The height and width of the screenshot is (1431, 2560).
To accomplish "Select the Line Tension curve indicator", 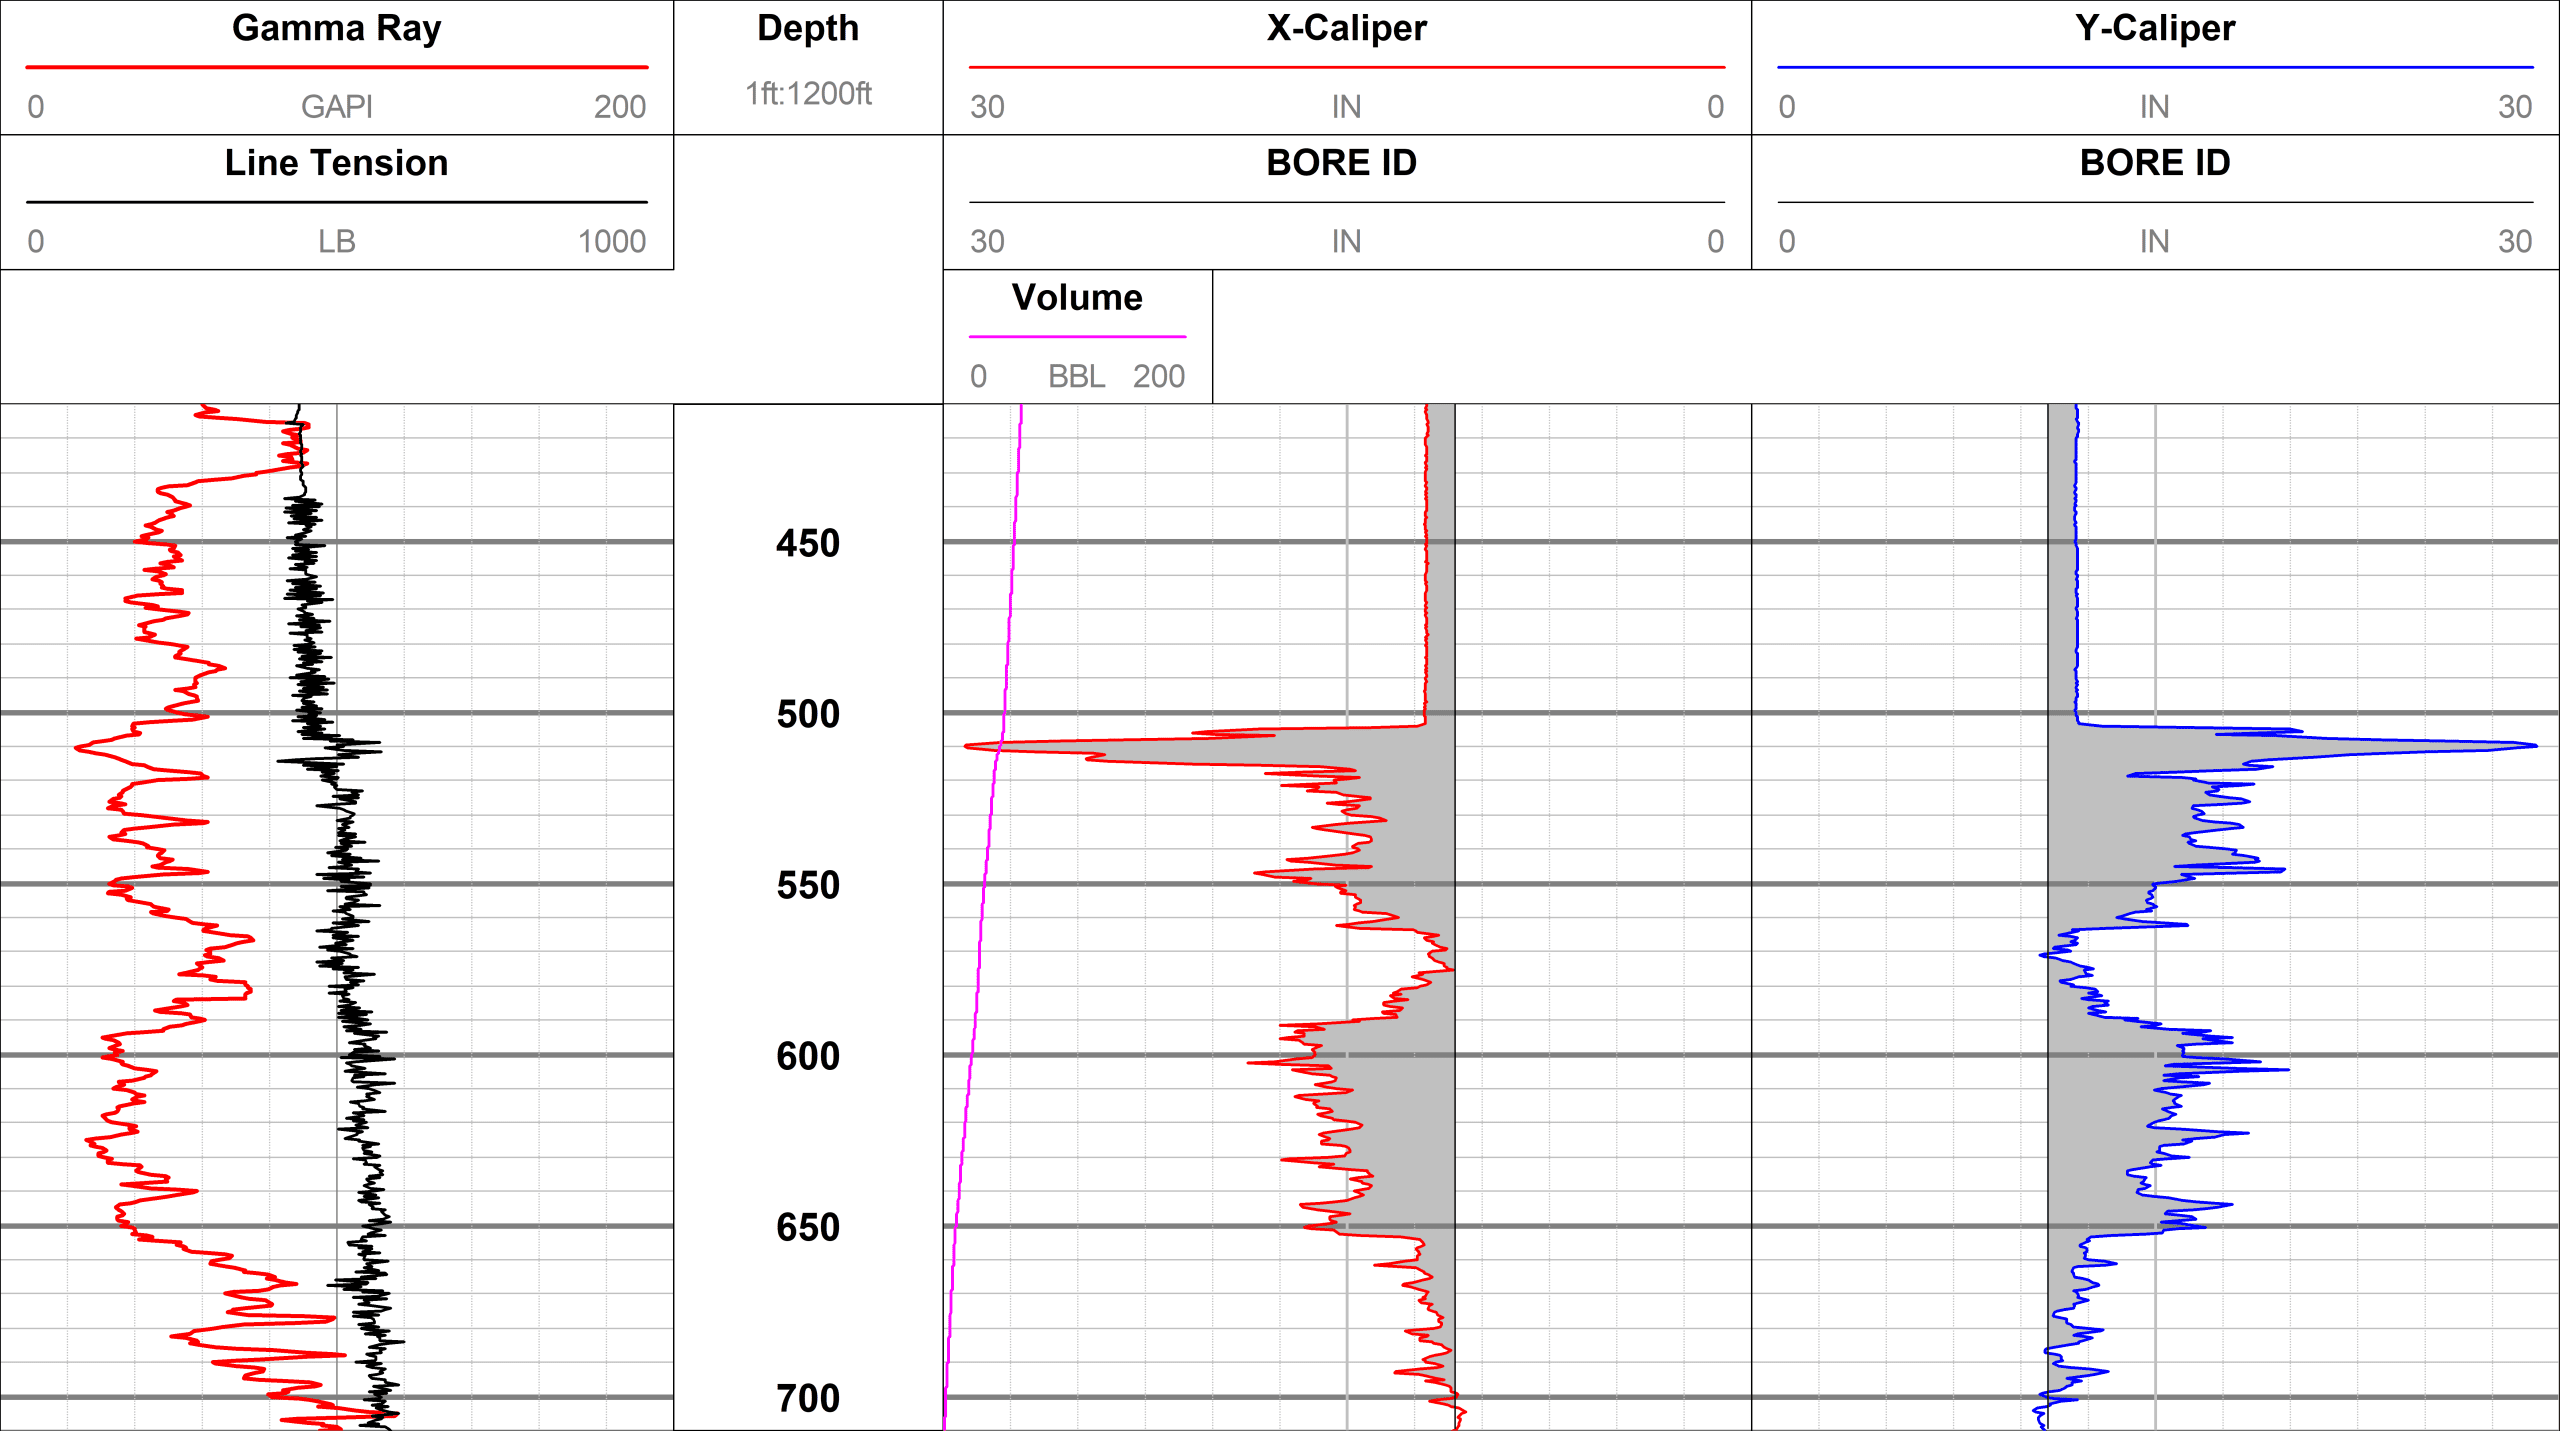I will pos(337,200).
